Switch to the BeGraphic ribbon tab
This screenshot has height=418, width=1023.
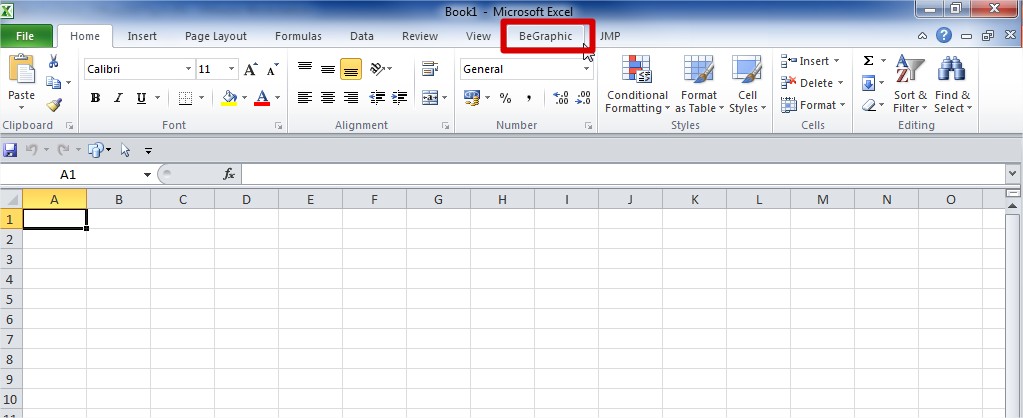point(545,36)
